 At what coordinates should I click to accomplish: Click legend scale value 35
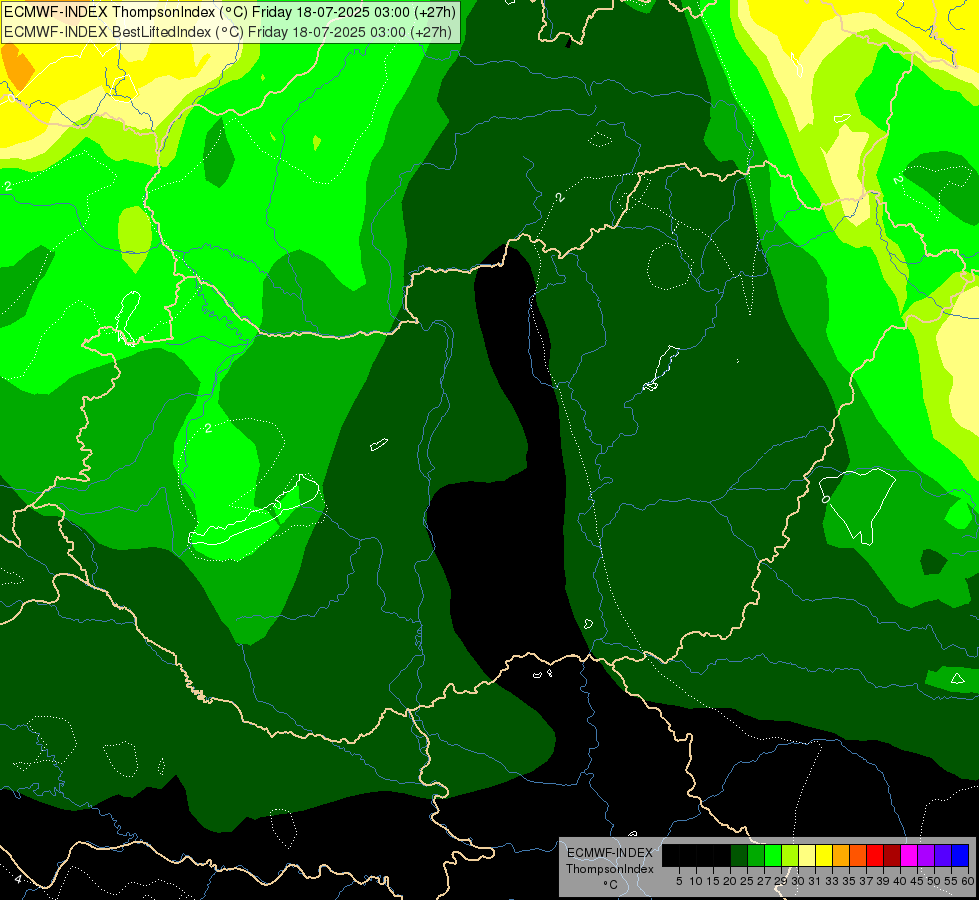849,881
